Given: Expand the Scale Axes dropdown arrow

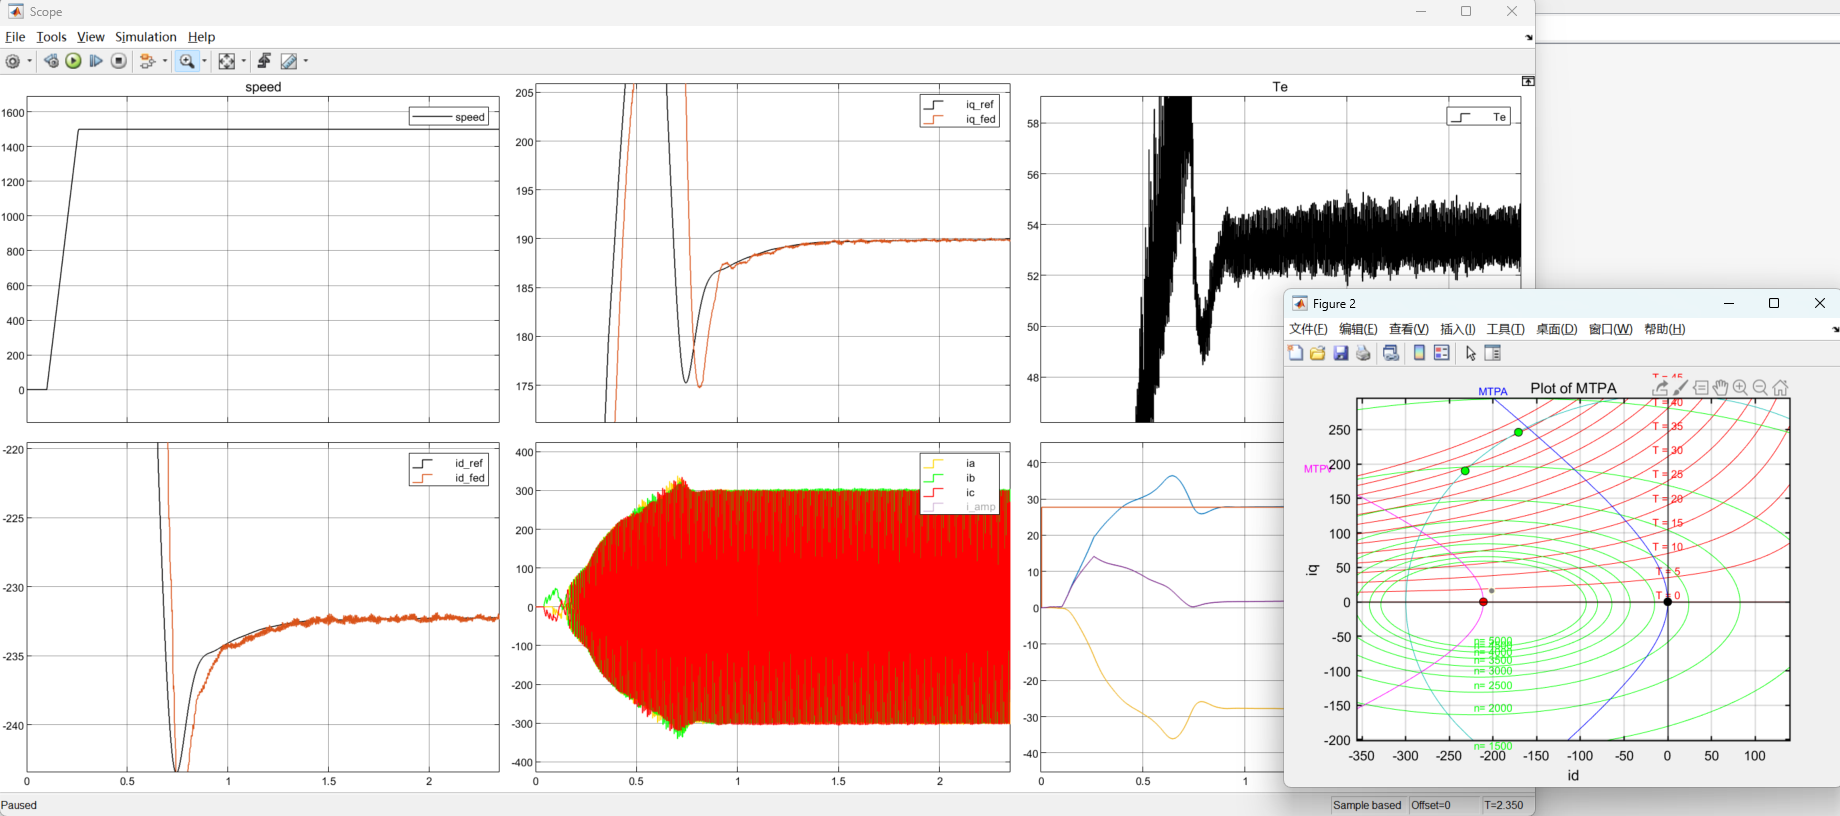Looking at the screenshot, I should click(x=243, y=61).
